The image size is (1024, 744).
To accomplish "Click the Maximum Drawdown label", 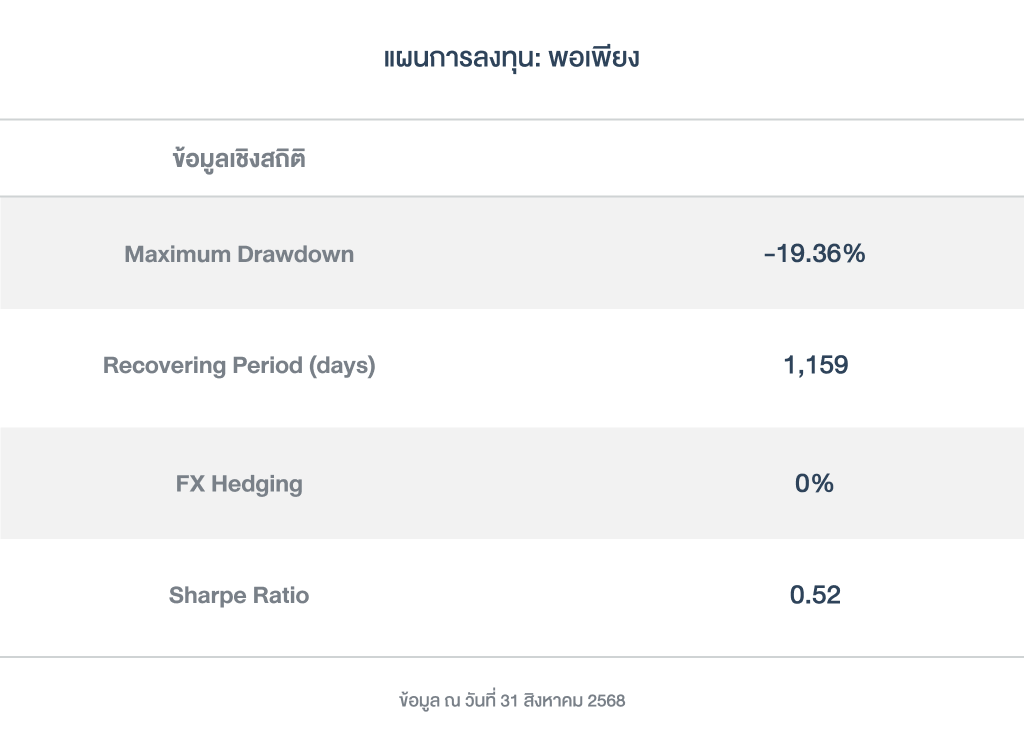I will click(239, 254).
